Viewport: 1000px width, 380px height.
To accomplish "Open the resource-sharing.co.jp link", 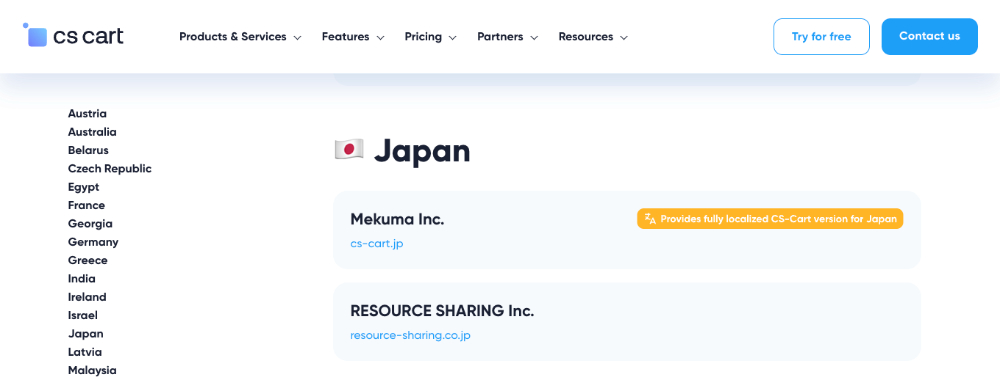I will coord(410,335).
